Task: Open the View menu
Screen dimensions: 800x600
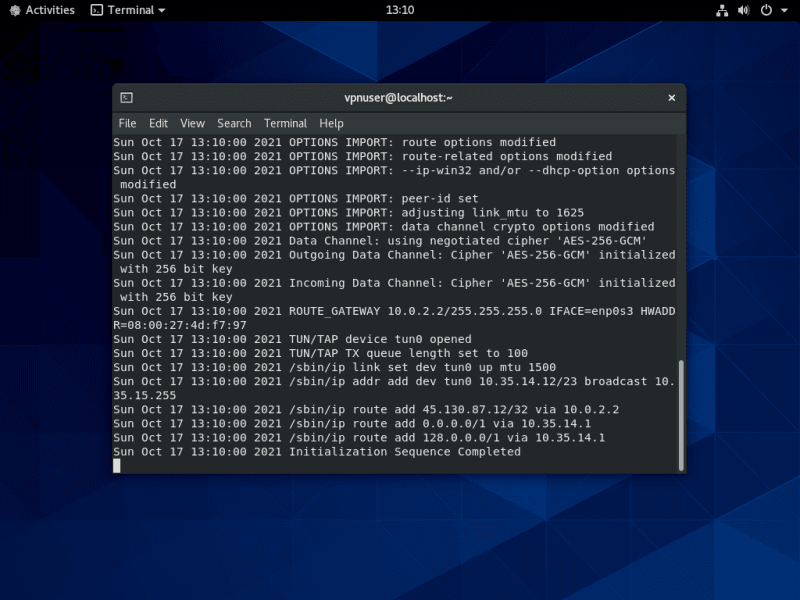Action: click(192, 123)
